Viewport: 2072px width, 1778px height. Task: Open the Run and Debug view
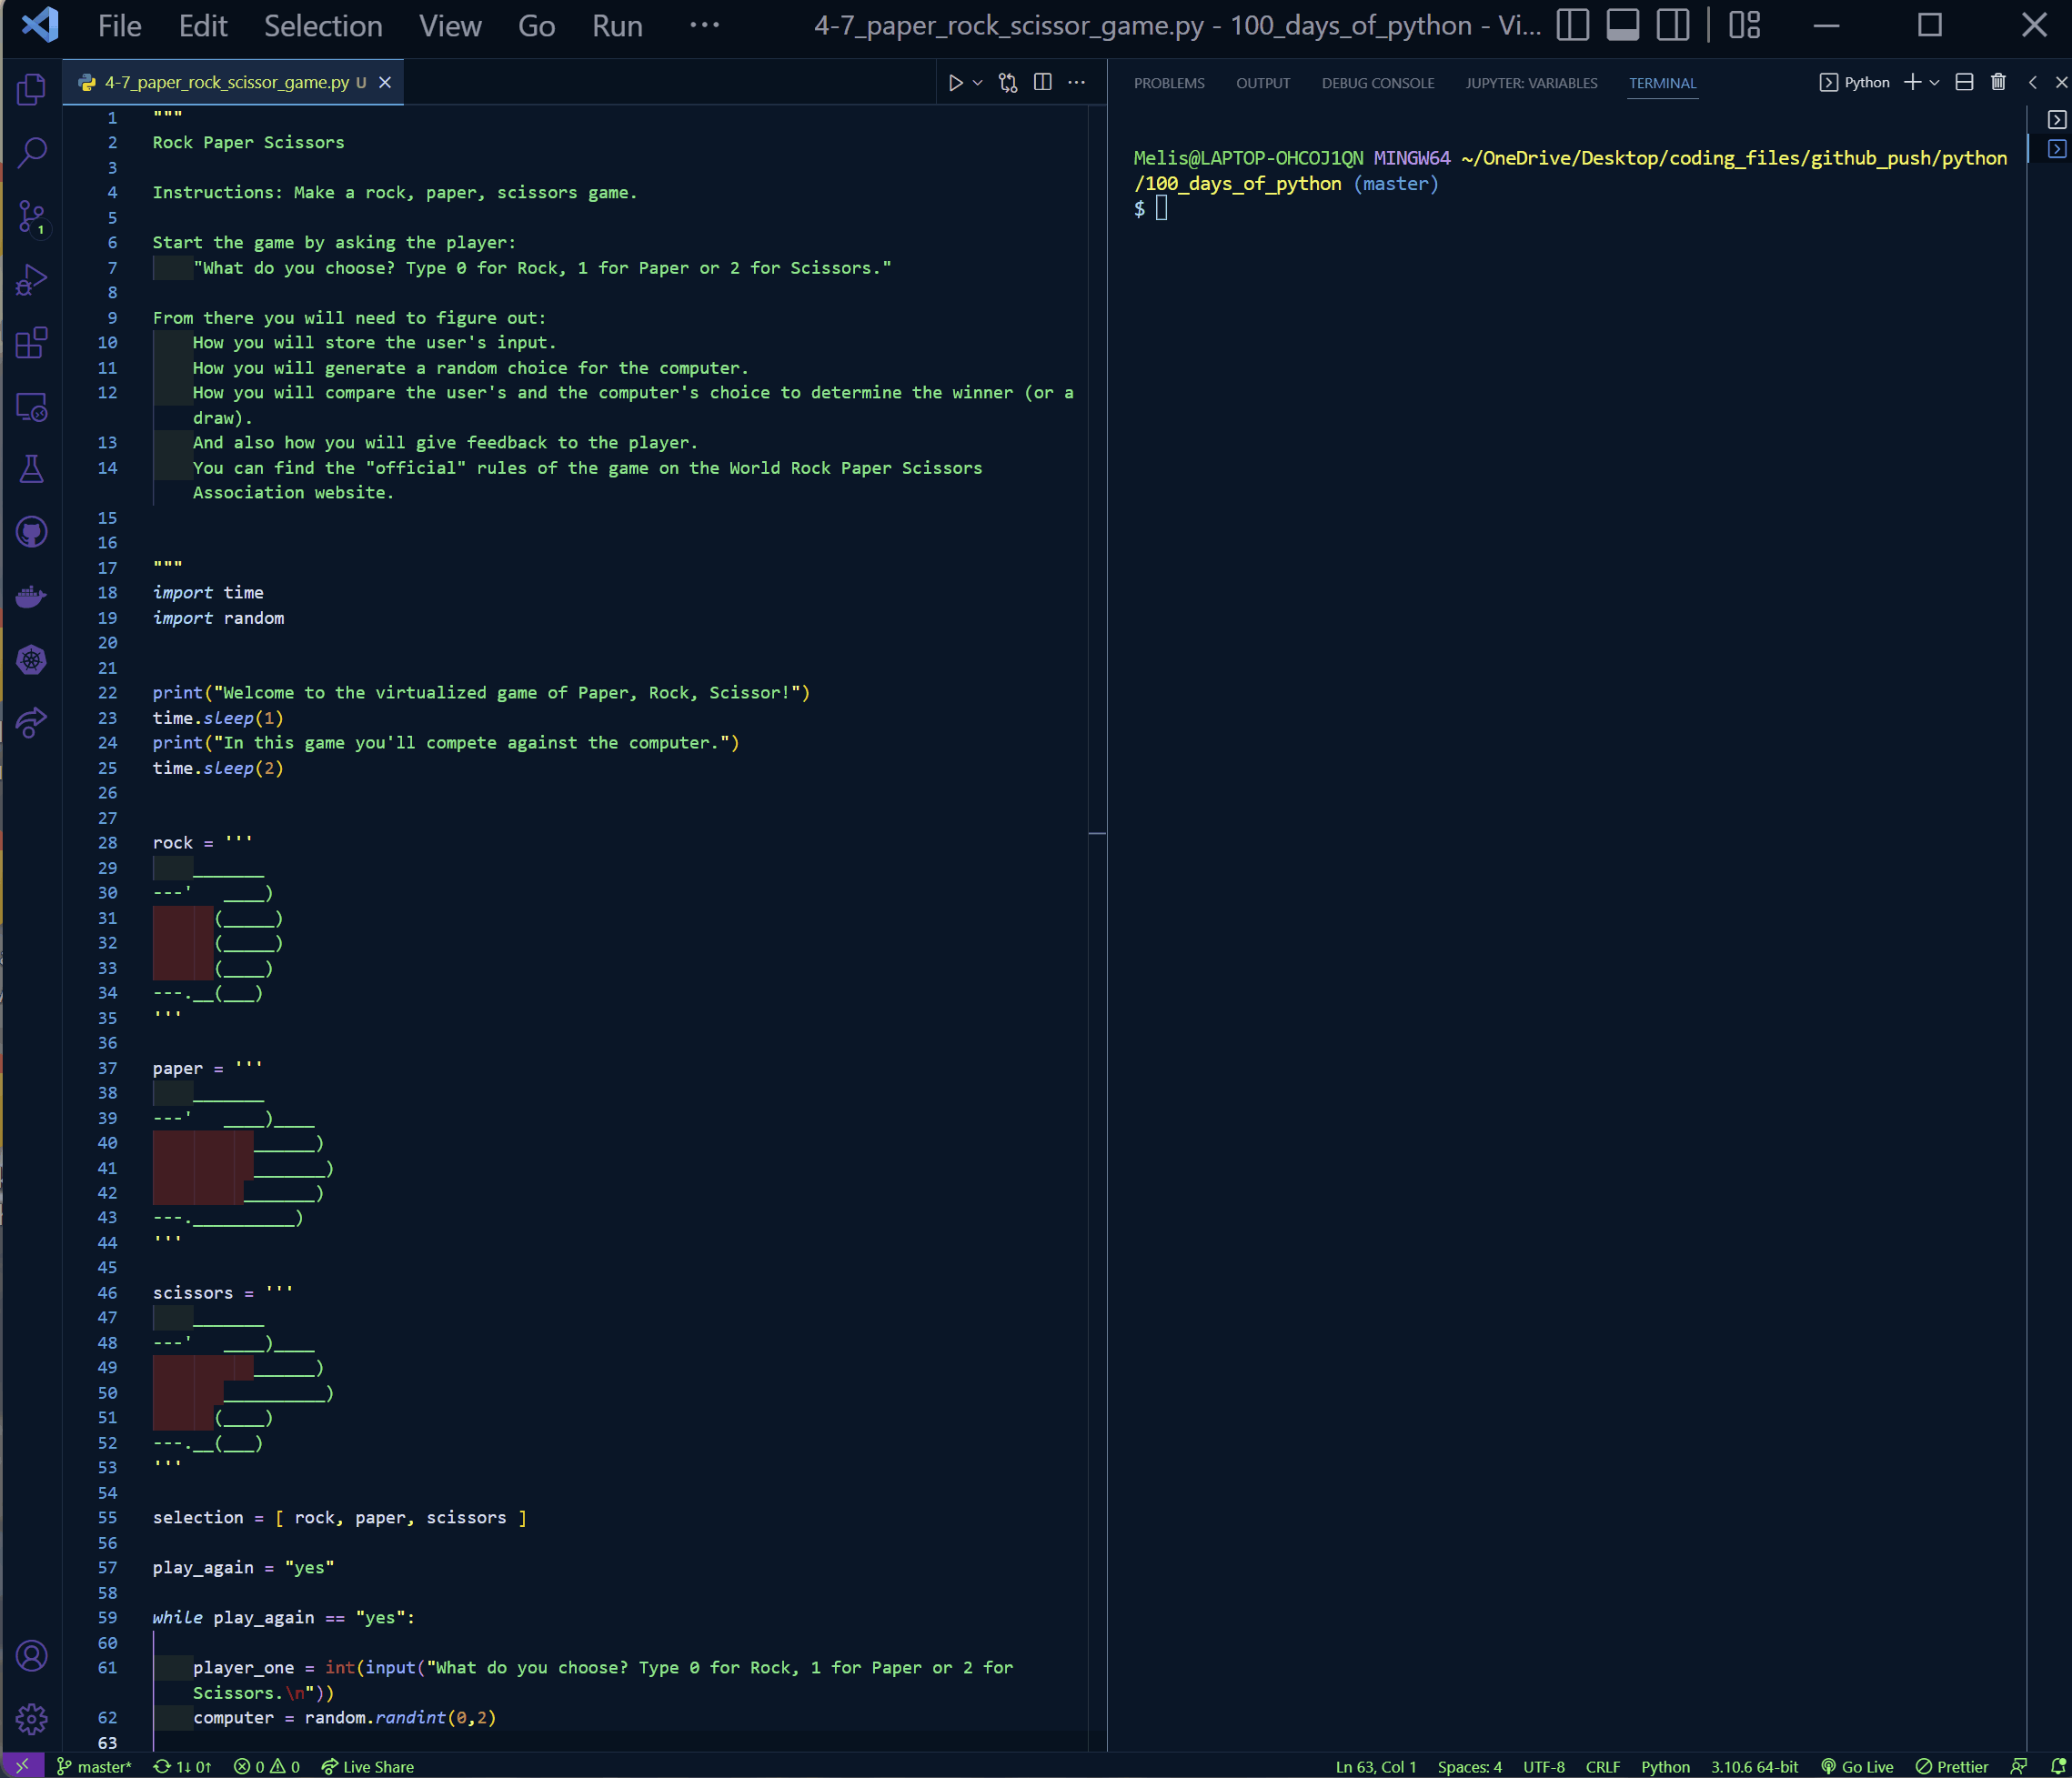[x=31, y=280]
